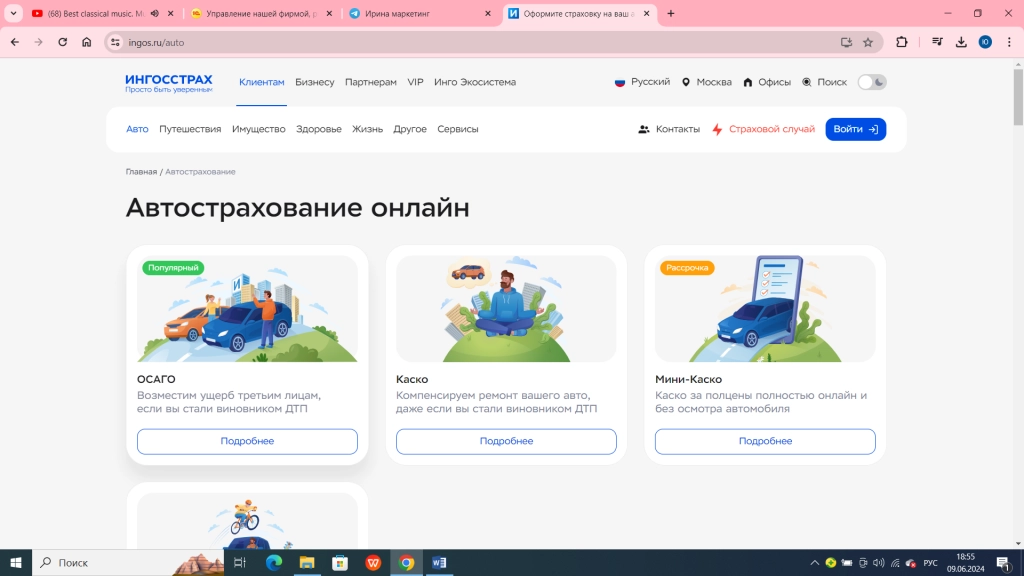The height and width of the screenshot is (576, 1024).
Task: Switch to the Партнерам section
Action: 371,82
